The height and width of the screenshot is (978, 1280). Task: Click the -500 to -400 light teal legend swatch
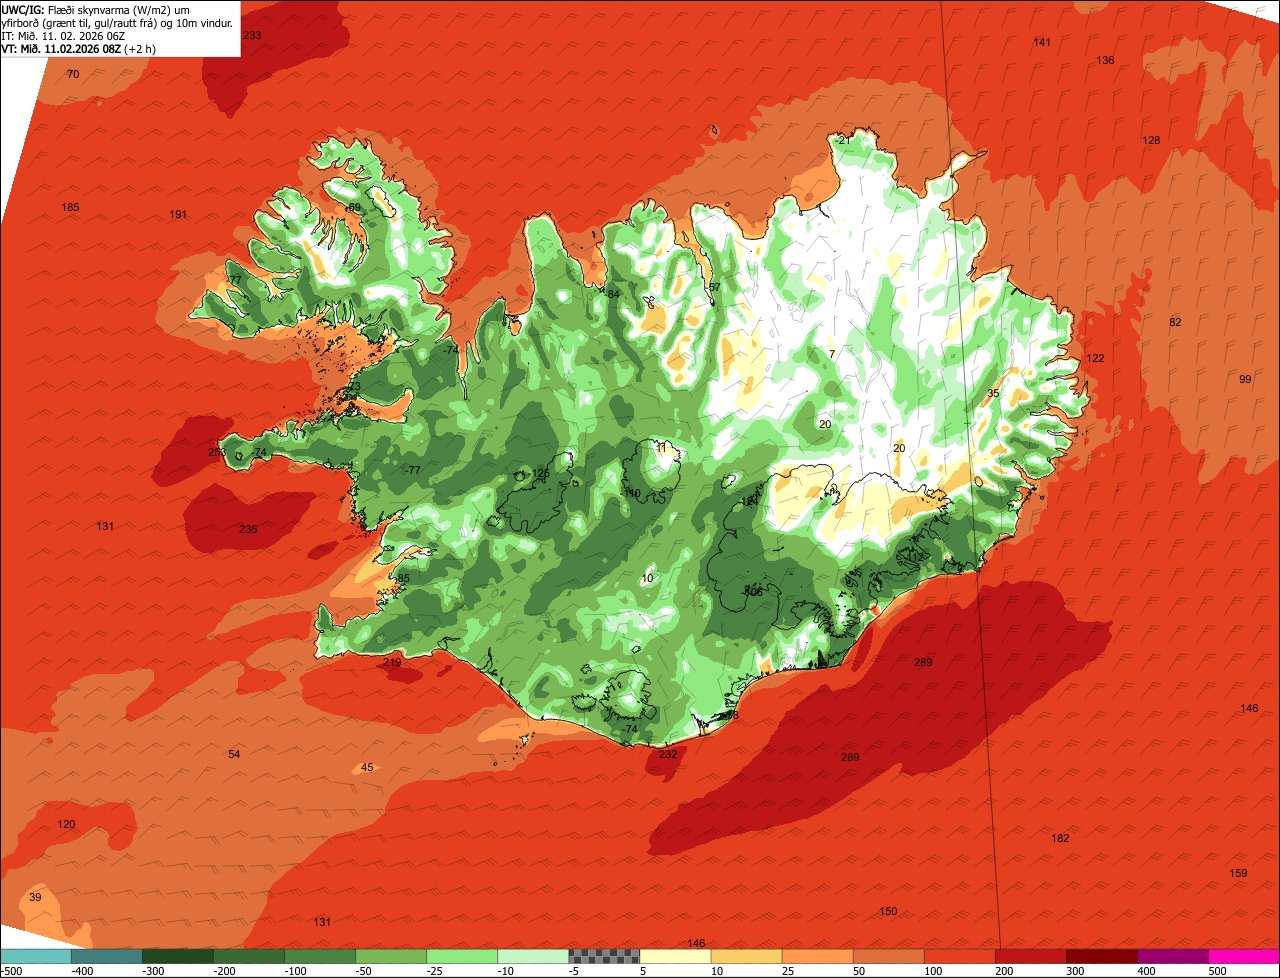(x=36, y=956)
